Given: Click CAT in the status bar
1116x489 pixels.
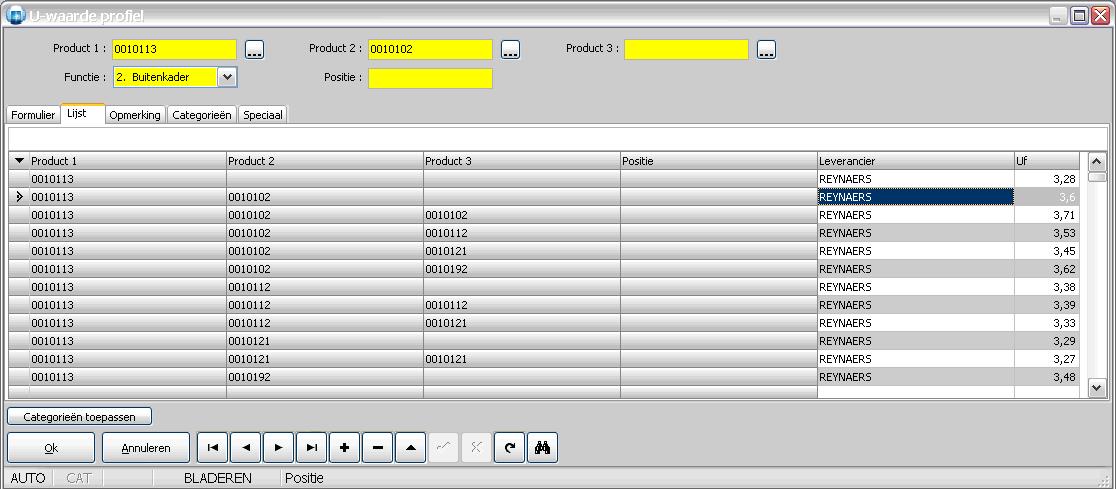Looking at the screenshot, I should click(x=79, y=478).
